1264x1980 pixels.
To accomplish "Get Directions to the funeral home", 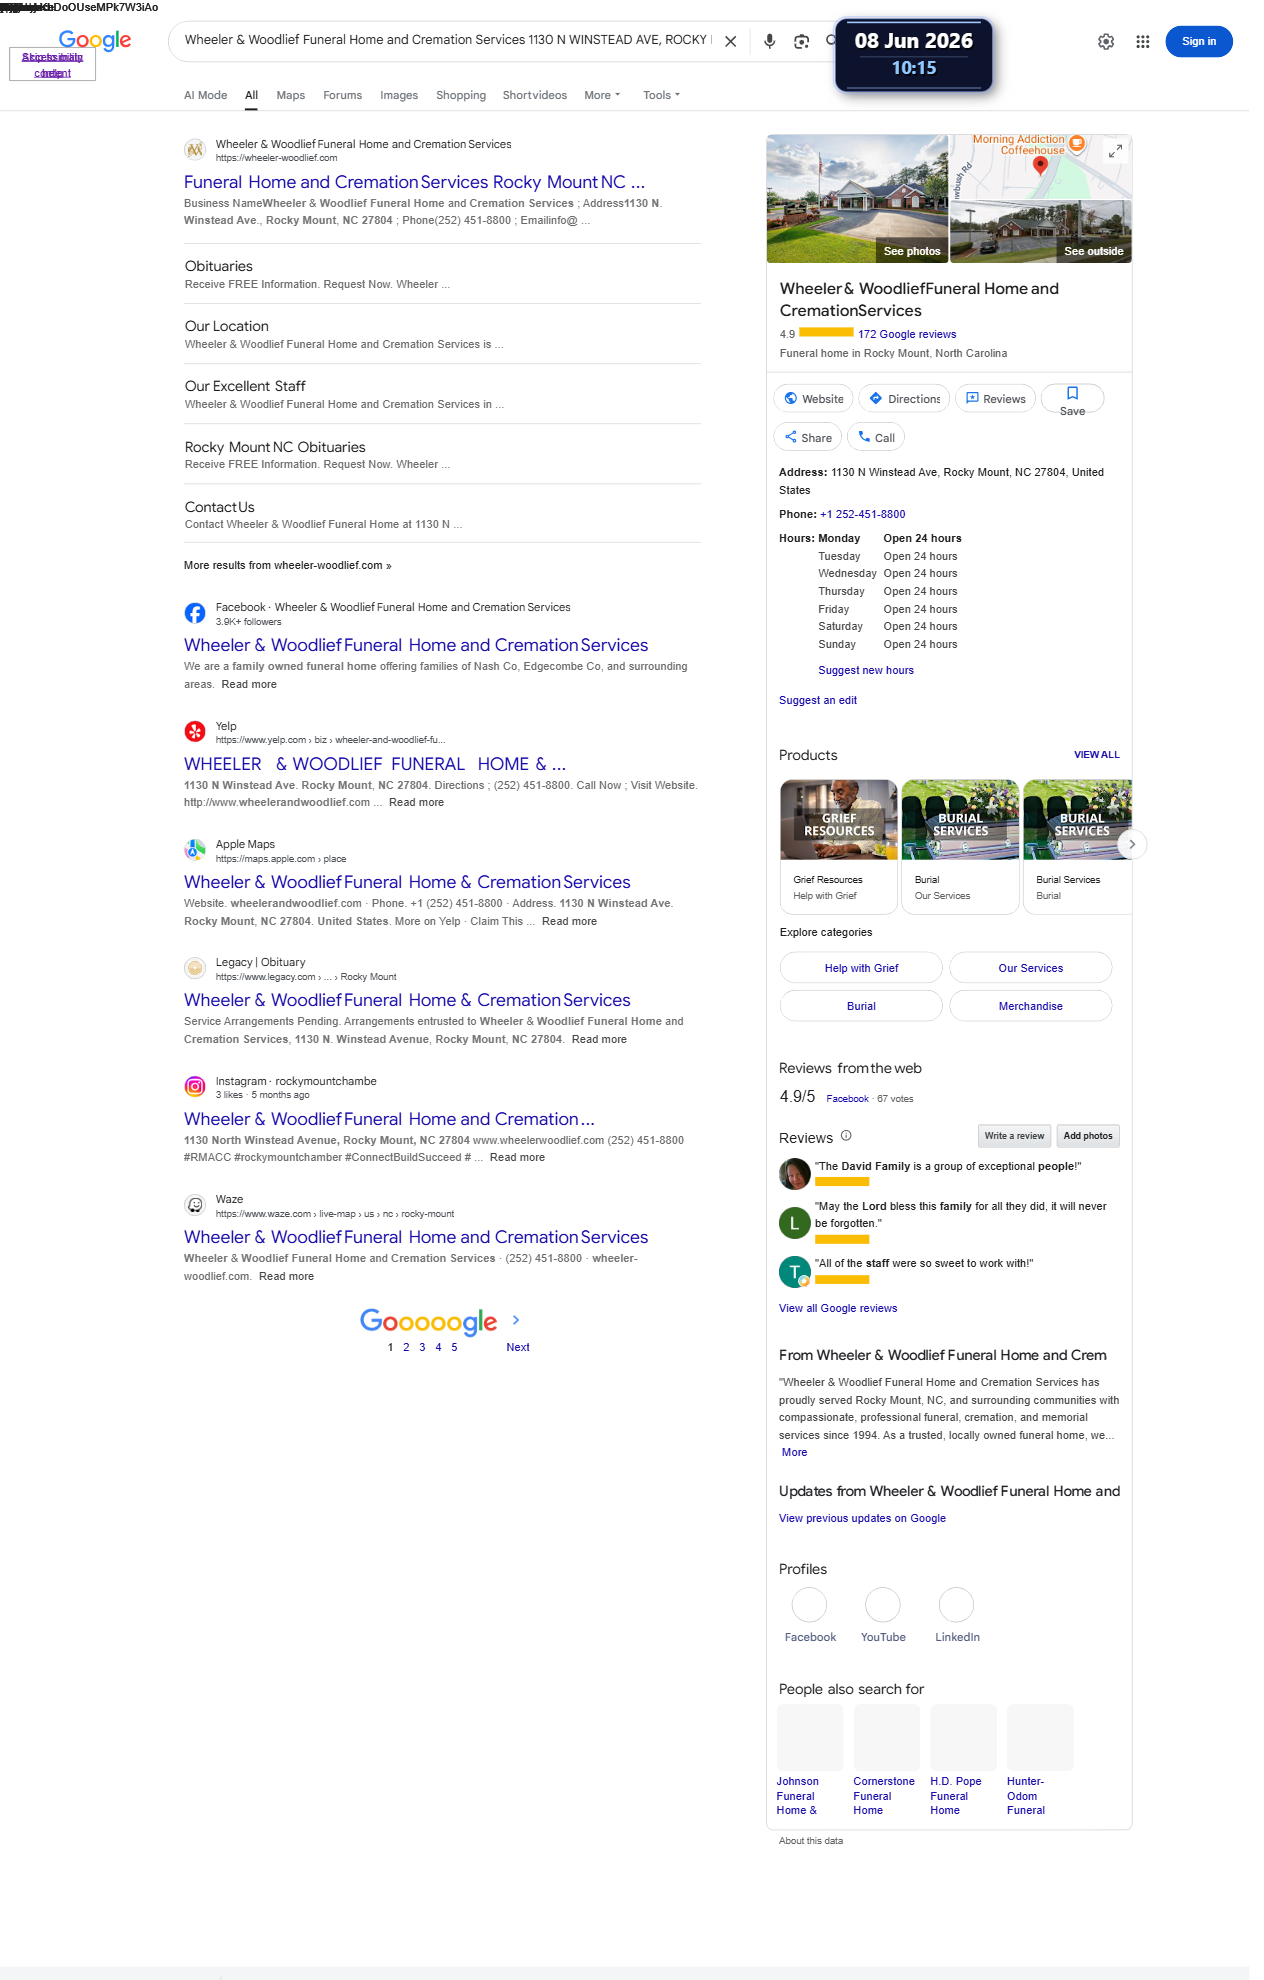I will (x=904, y=399).
